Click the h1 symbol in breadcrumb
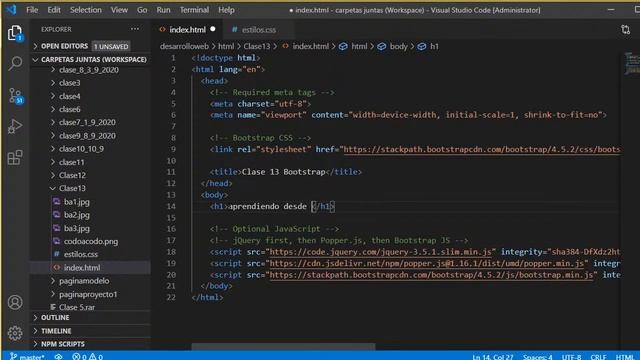Viewport: 640px width, 360px height. click(428, 46)
